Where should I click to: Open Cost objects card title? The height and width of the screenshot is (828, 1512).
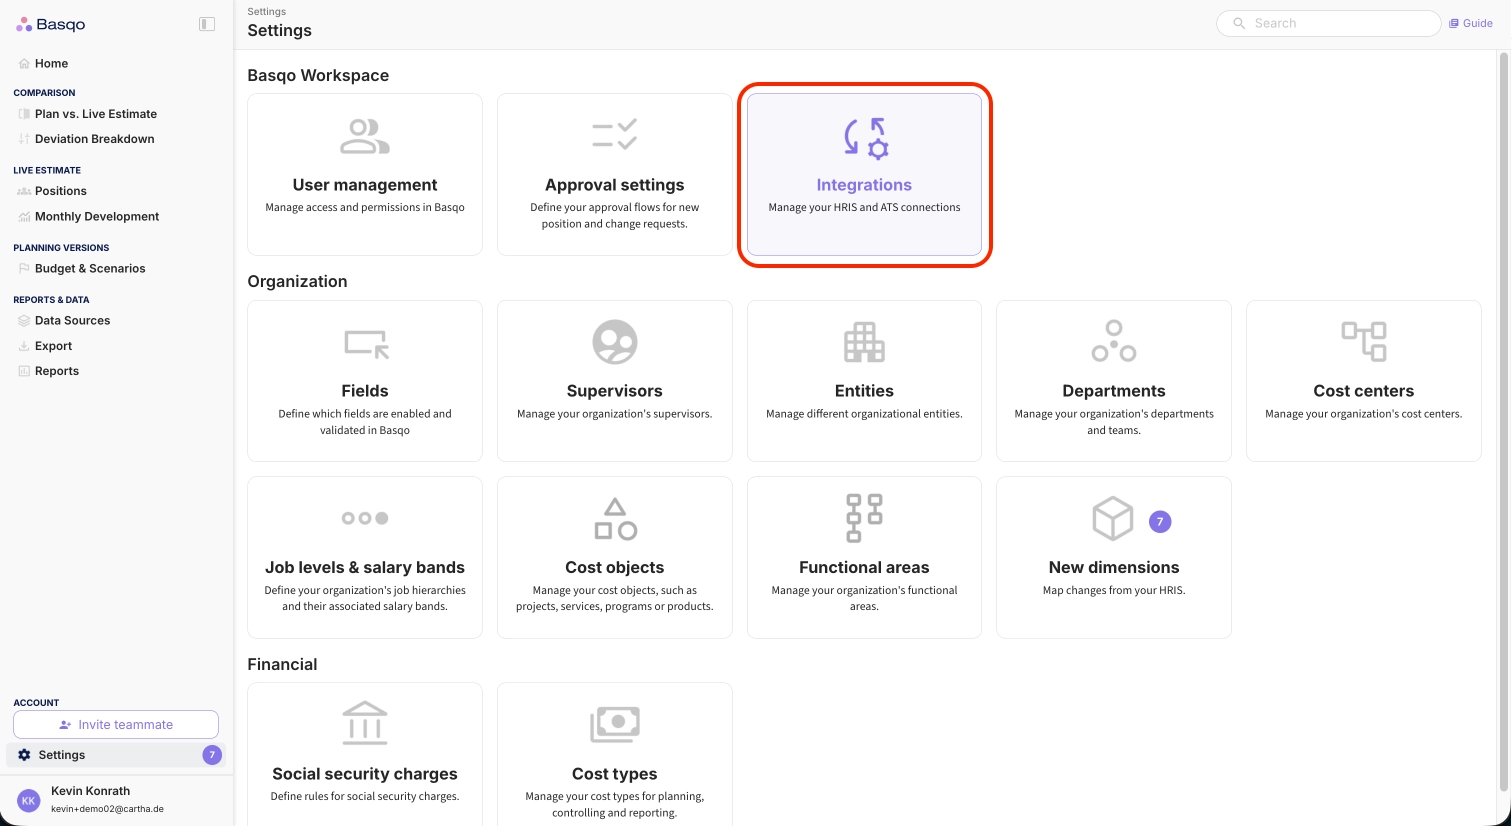(615, 567)
